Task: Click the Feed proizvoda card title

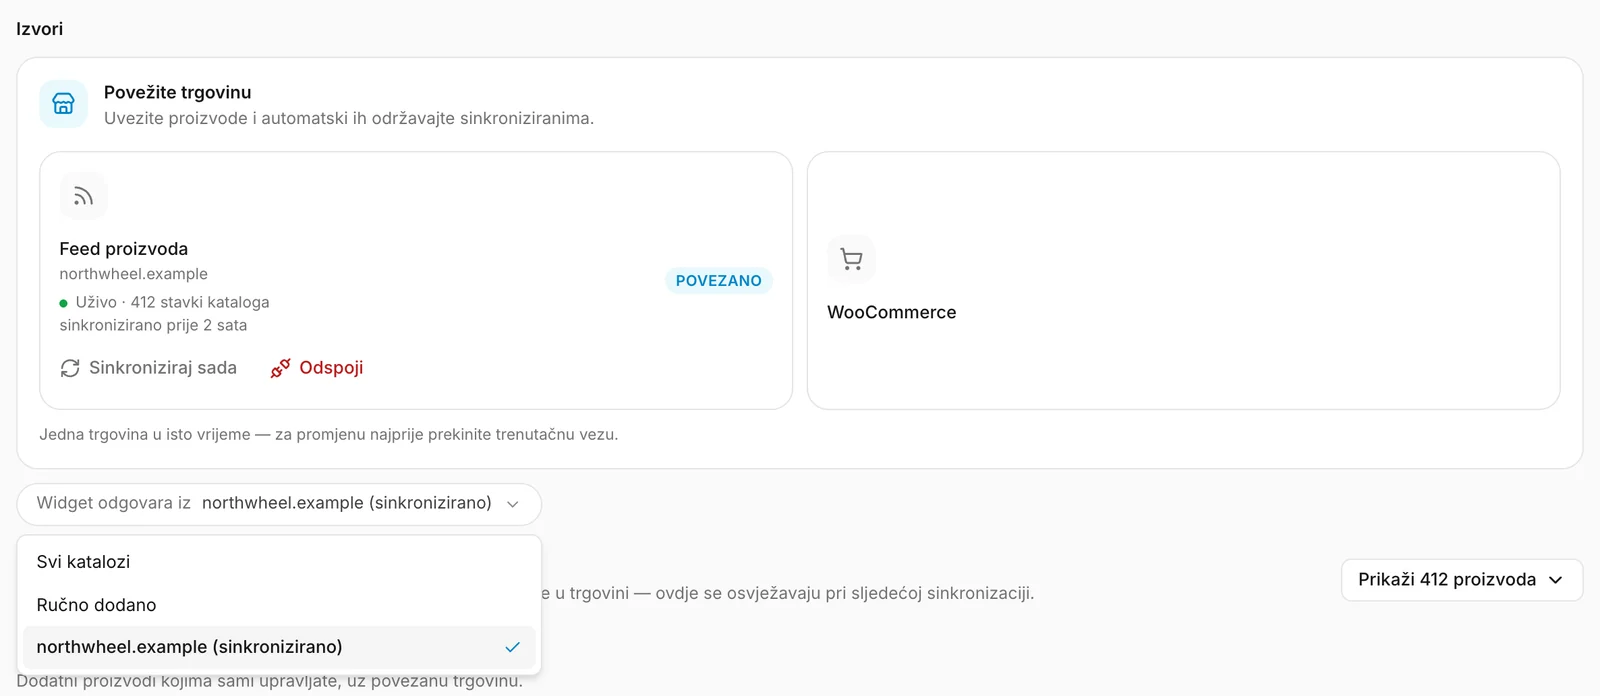Action: [x=124, y=249]
